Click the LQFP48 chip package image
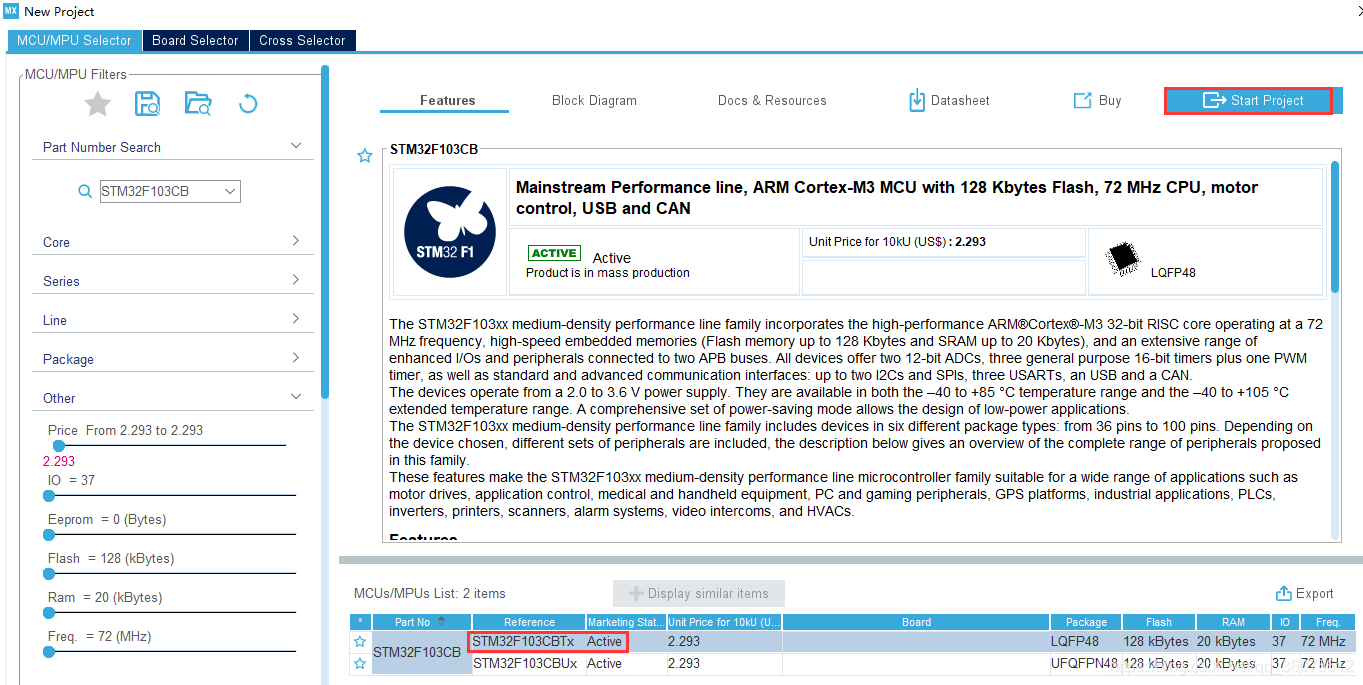The image size is (1363, 685). [1123, 260]
